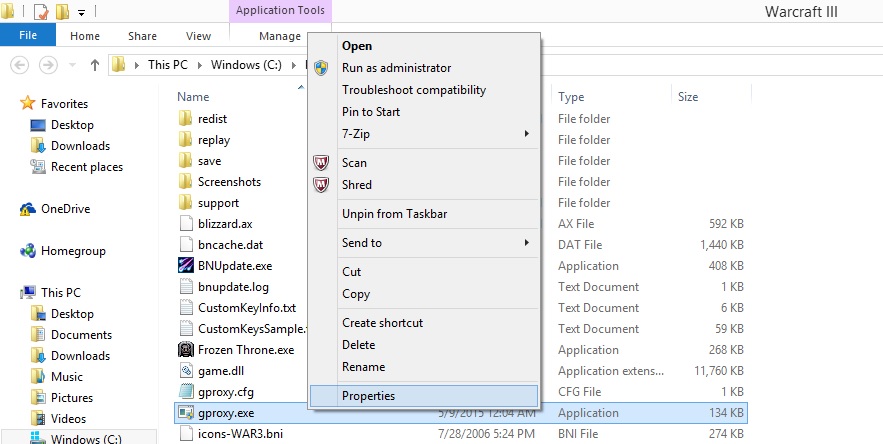Choose Unpin from Taskbar
Screen dimensions: 883x444
[423, 214]
